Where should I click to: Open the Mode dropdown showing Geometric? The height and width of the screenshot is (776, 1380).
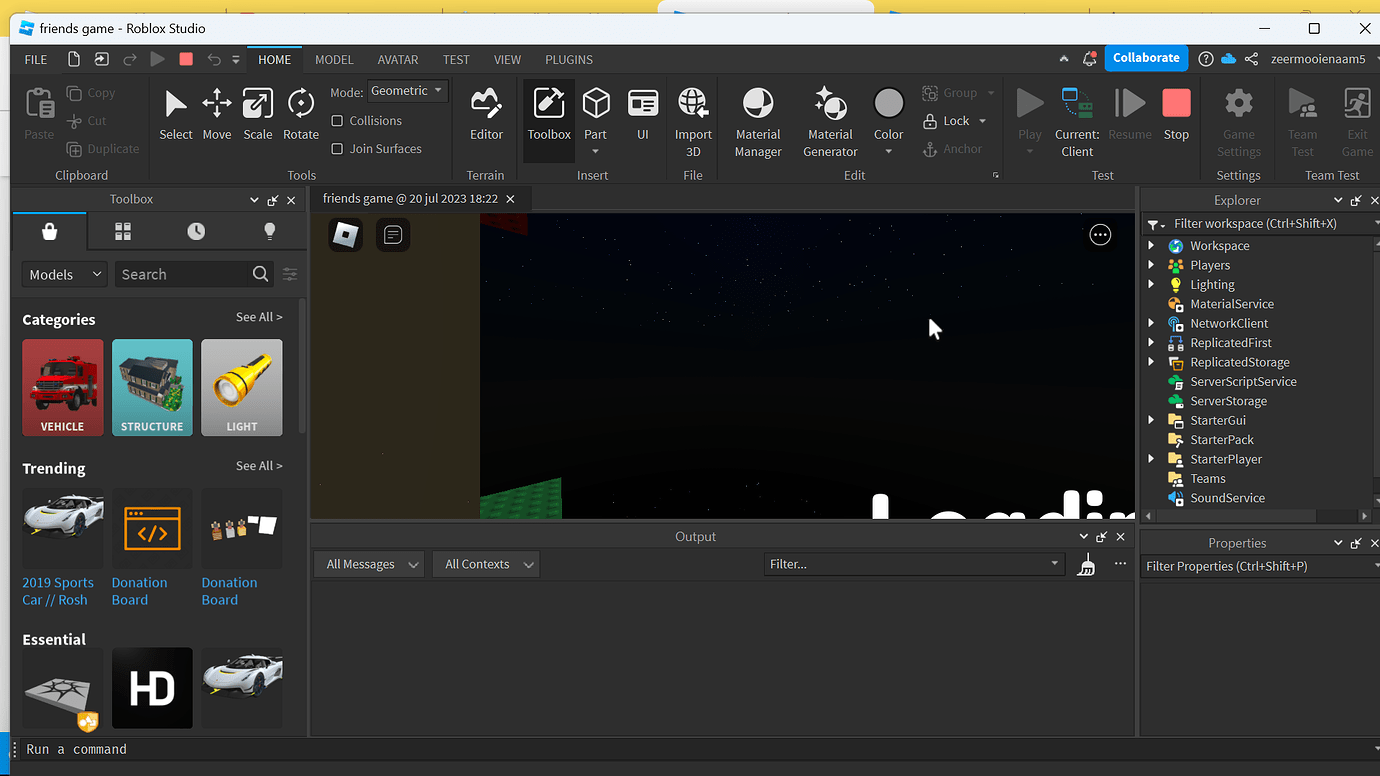407,90
